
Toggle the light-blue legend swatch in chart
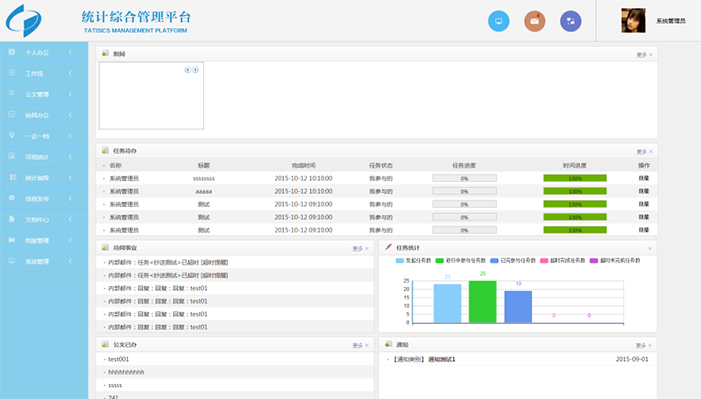[x=400, y=260]
